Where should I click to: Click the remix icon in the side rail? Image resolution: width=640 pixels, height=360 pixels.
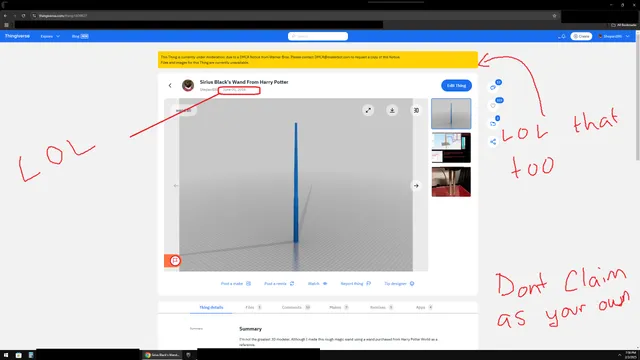pos(493,124)
